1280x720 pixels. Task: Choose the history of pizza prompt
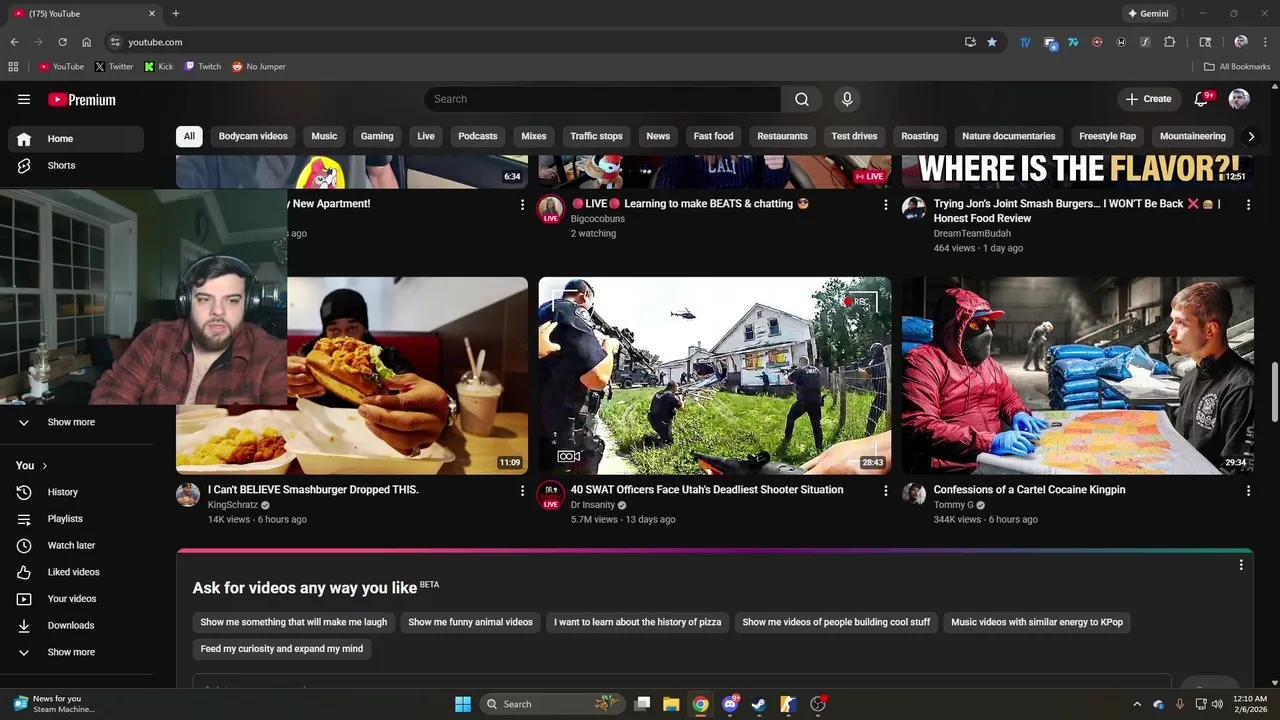[637, 622]
